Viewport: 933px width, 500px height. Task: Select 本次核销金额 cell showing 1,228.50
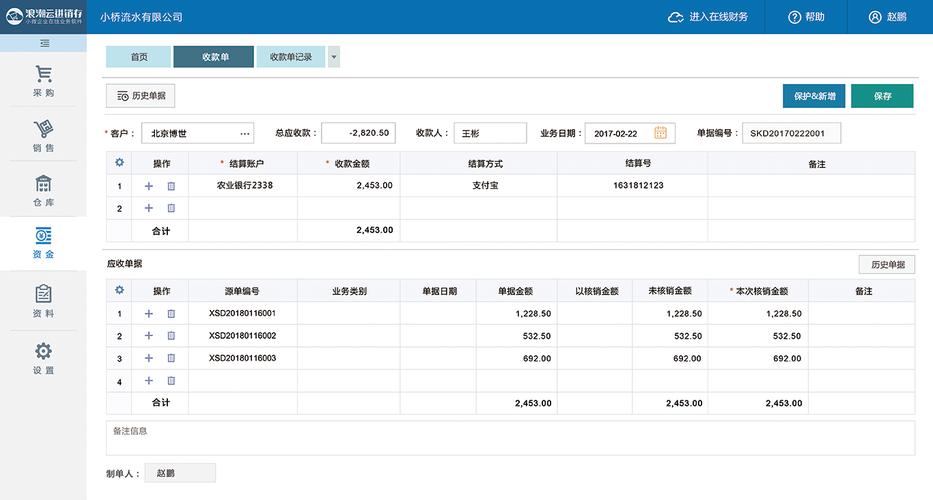(758, 313)
